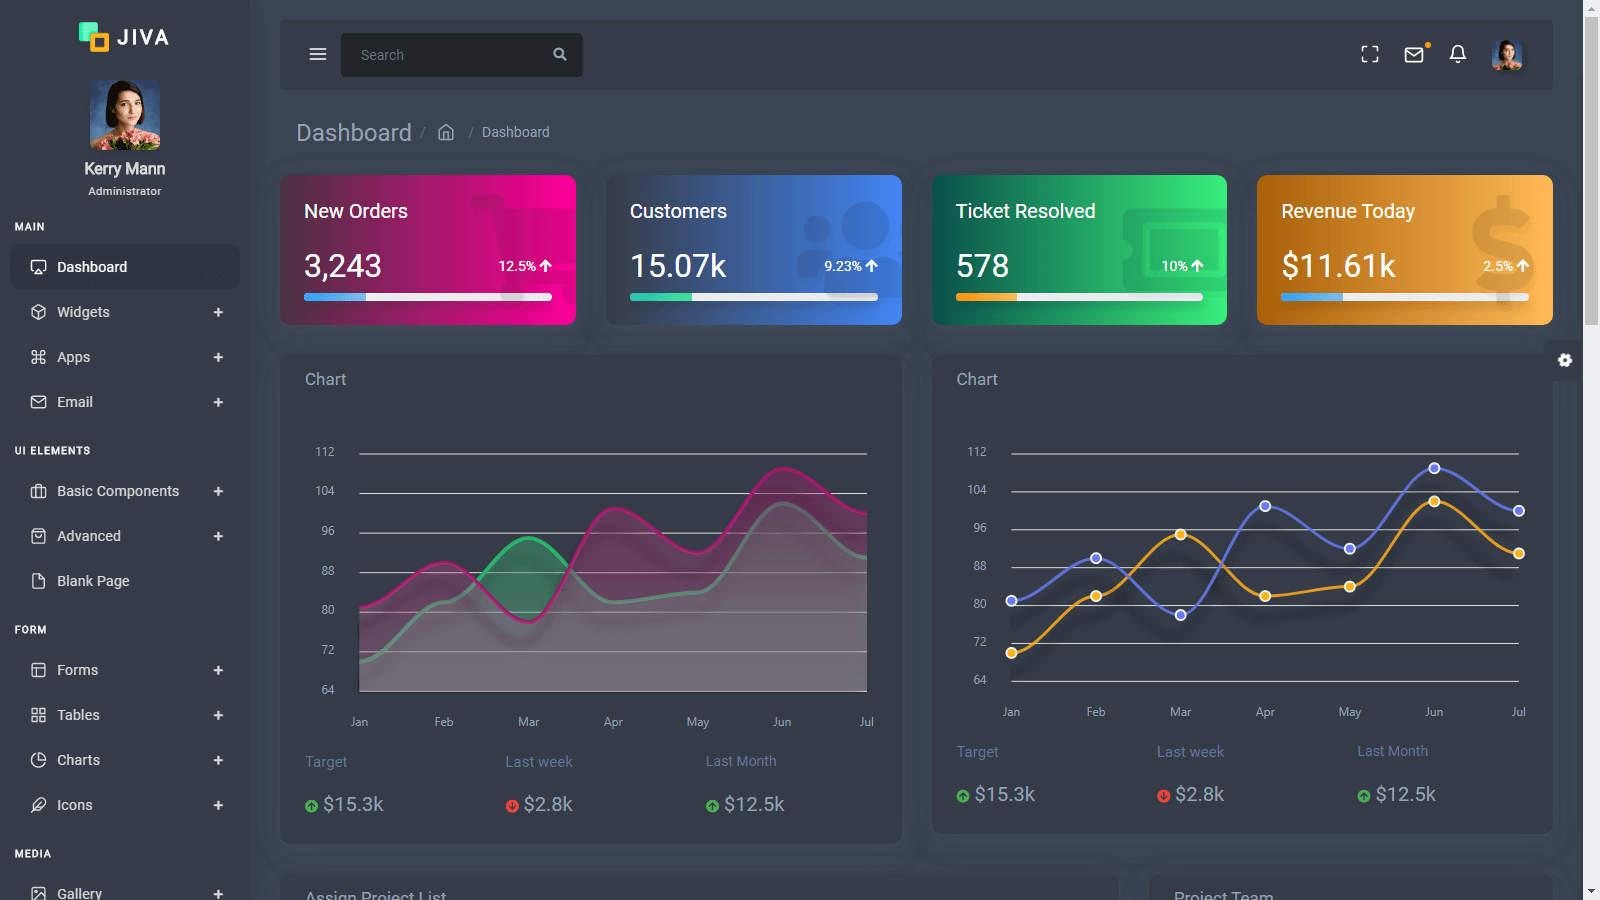Screen dimensions: 1600x900
Task: Click the Email envelope icon in sidebar
Action: pyautogui.click(x=39, y=402)
